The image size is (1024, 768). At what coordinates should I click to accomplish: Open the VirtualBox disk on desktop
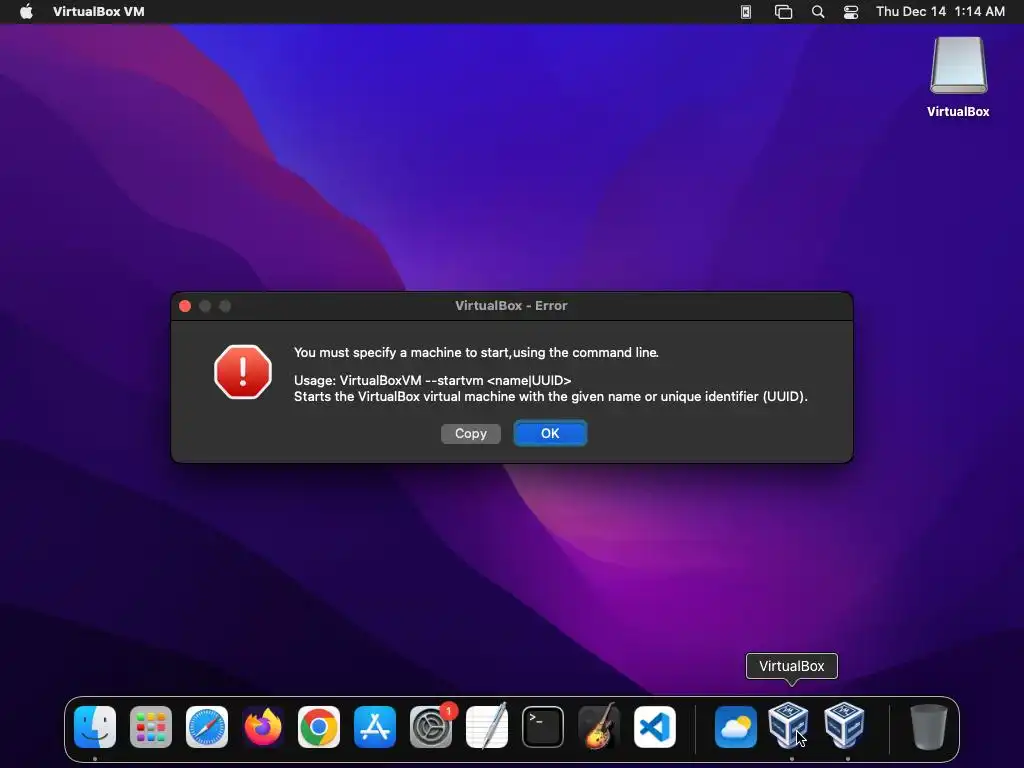click(958, 77)
